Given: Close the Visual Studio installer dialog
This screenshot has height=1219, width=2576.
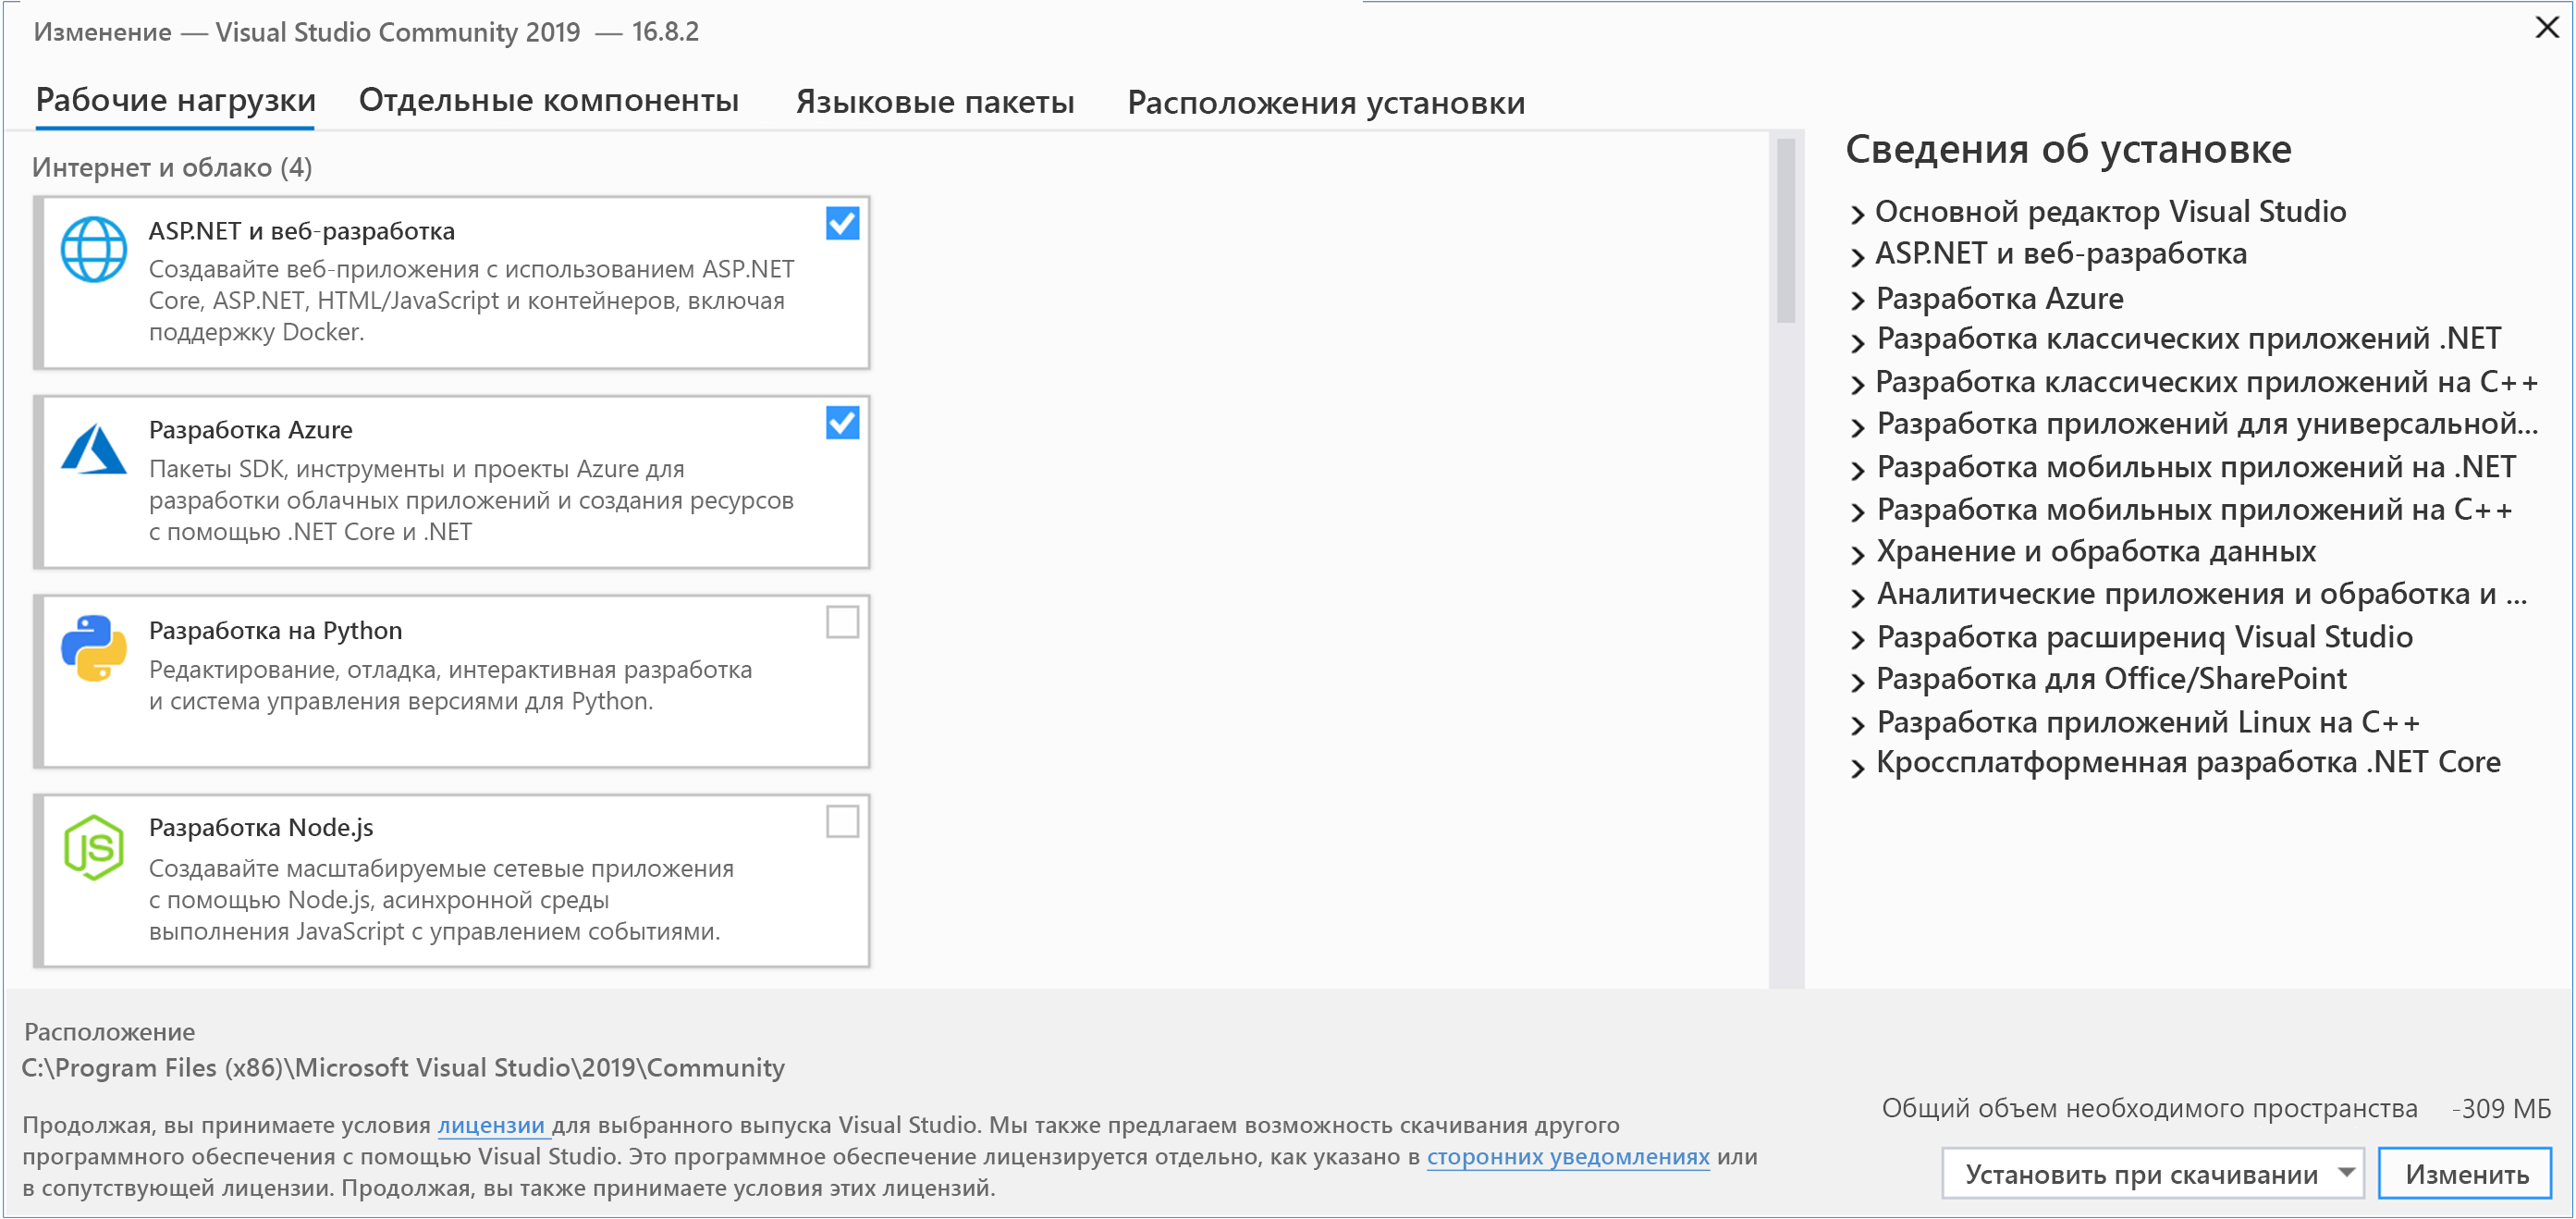Looking at the screenshot, I should click(2546, 27).
